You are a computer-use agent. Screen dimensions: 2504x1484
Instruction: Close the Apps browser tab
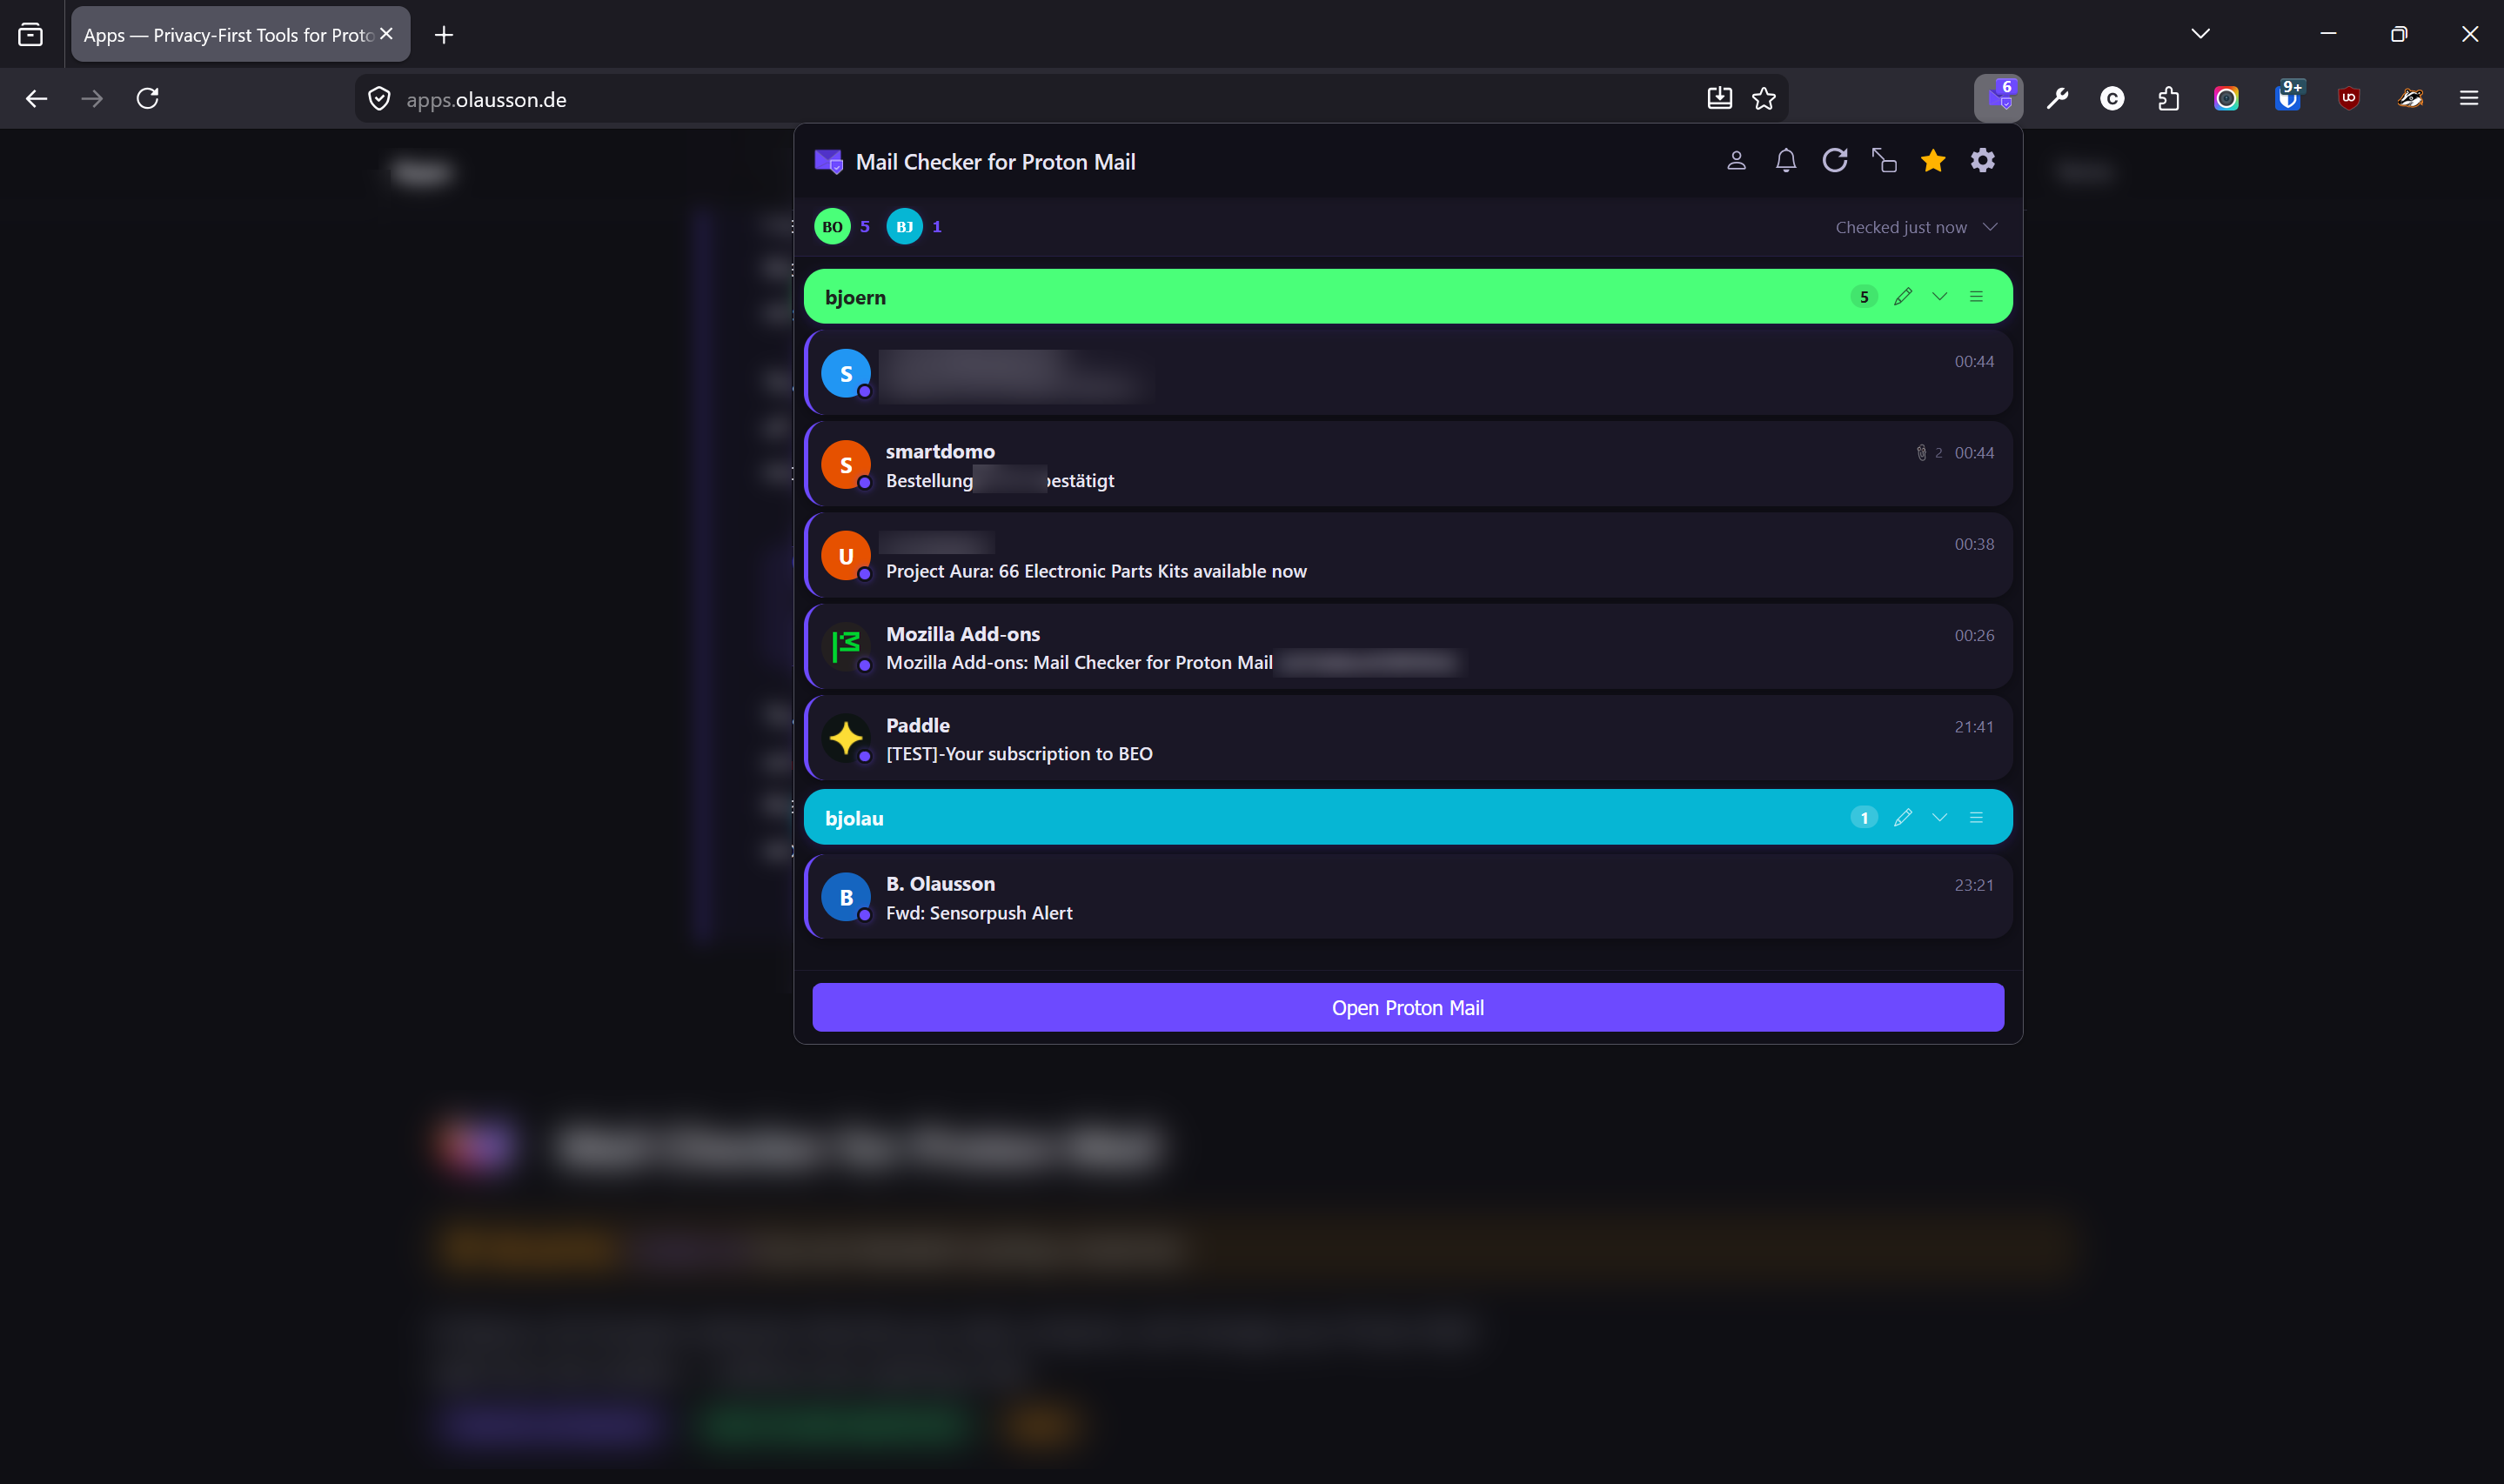click(x=387, y=34)
